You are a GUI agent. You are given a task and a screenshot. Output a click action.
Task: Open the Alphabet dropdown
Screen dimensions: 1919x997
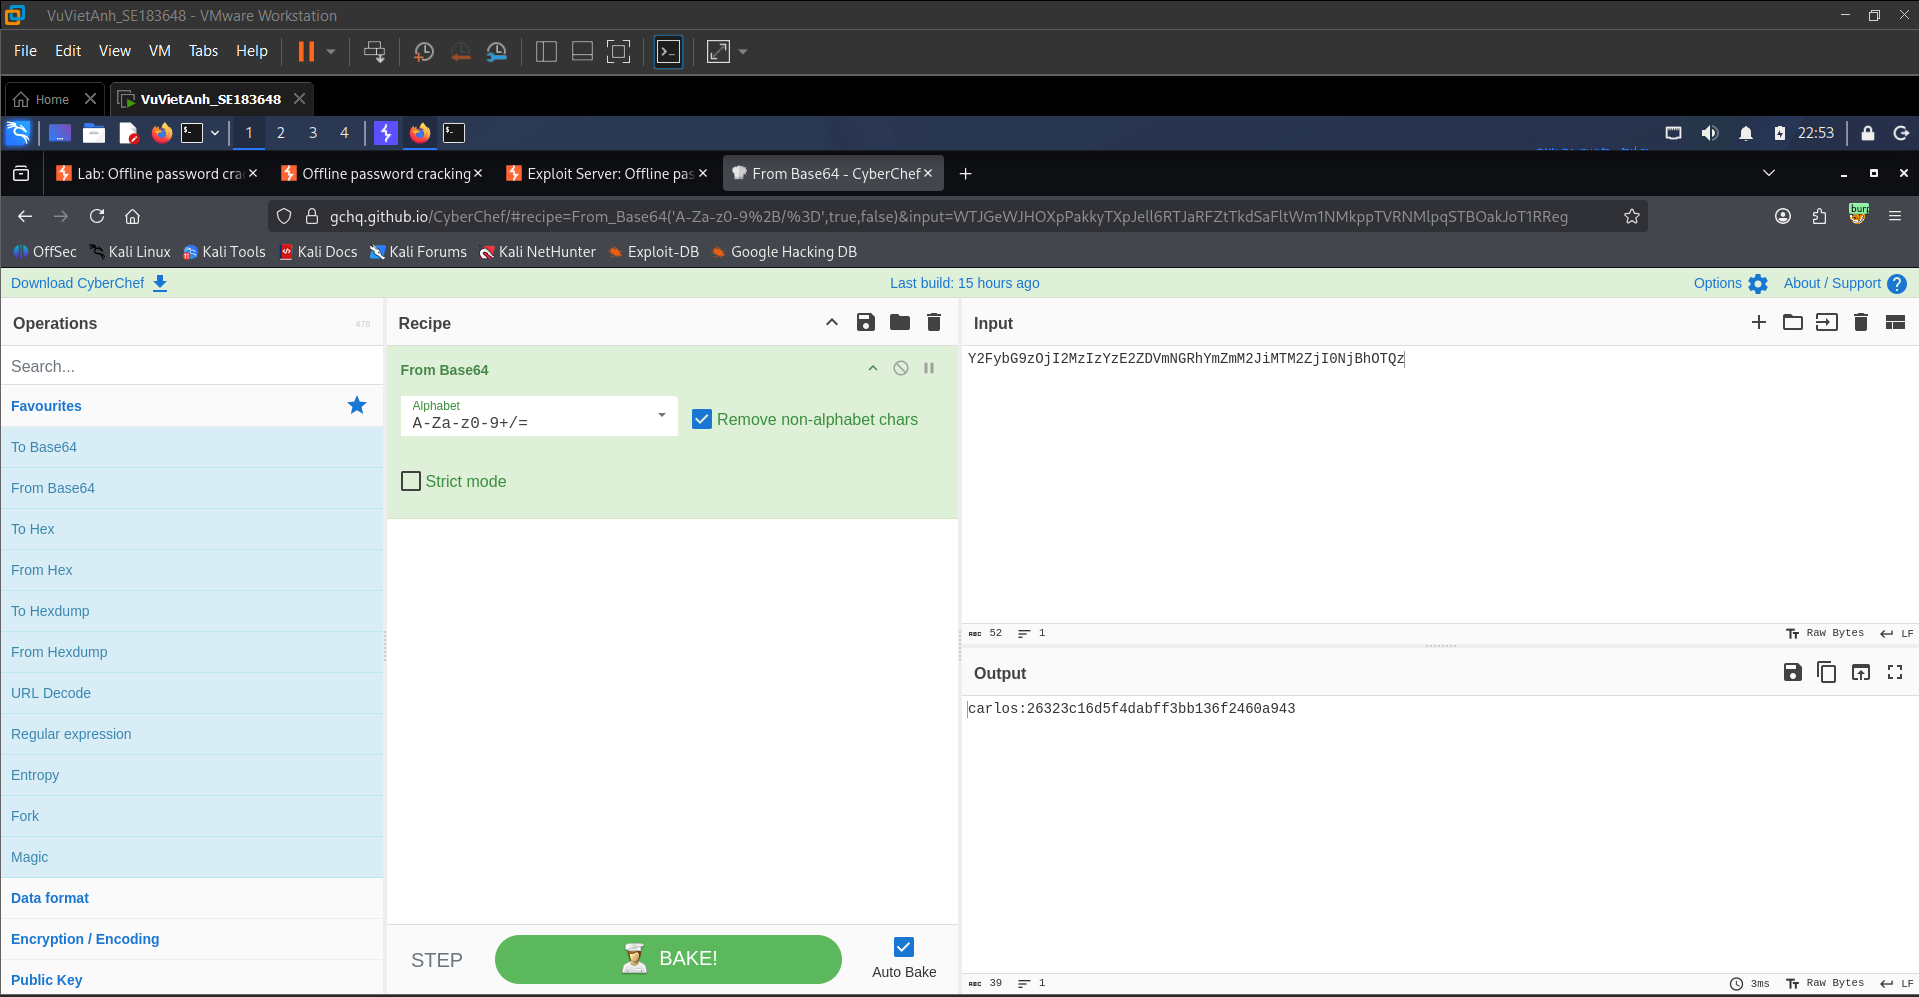click(539, 415)
